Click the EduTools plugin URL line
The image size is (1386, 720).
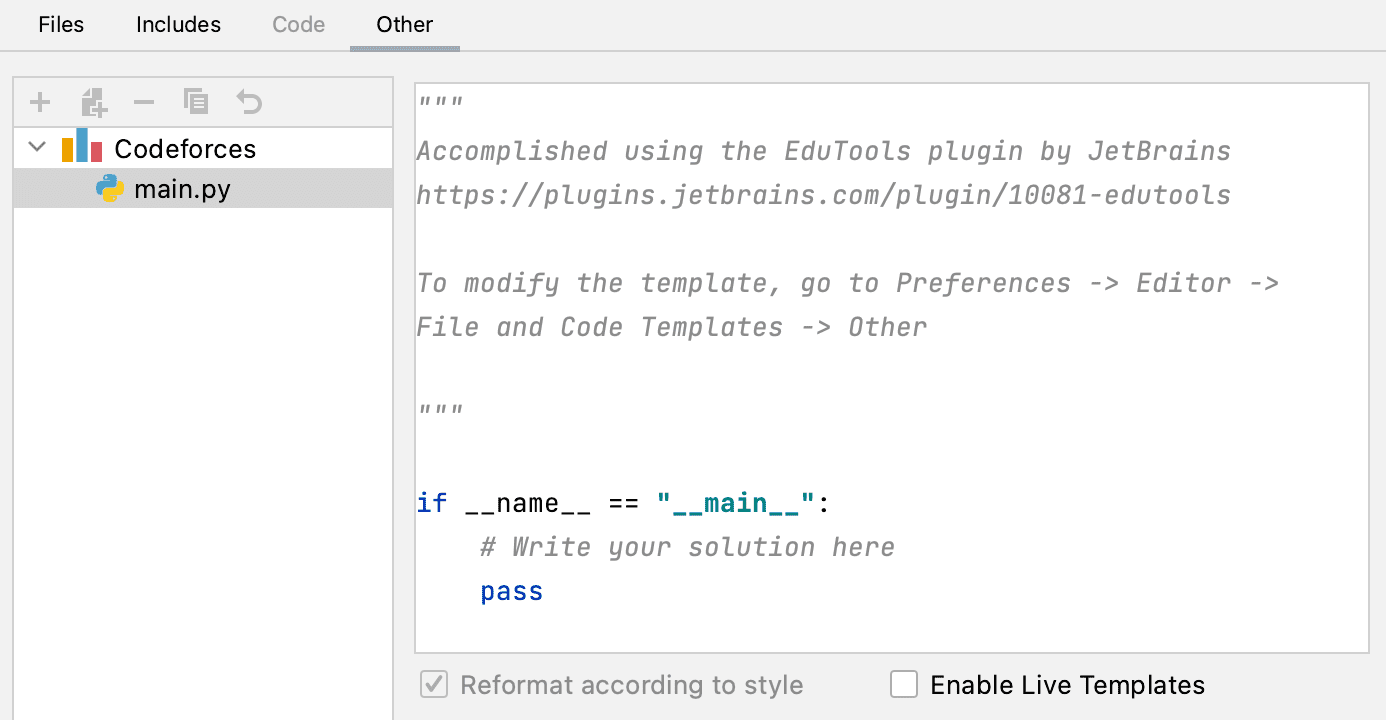pyautogui.click(x=824, y=195)
